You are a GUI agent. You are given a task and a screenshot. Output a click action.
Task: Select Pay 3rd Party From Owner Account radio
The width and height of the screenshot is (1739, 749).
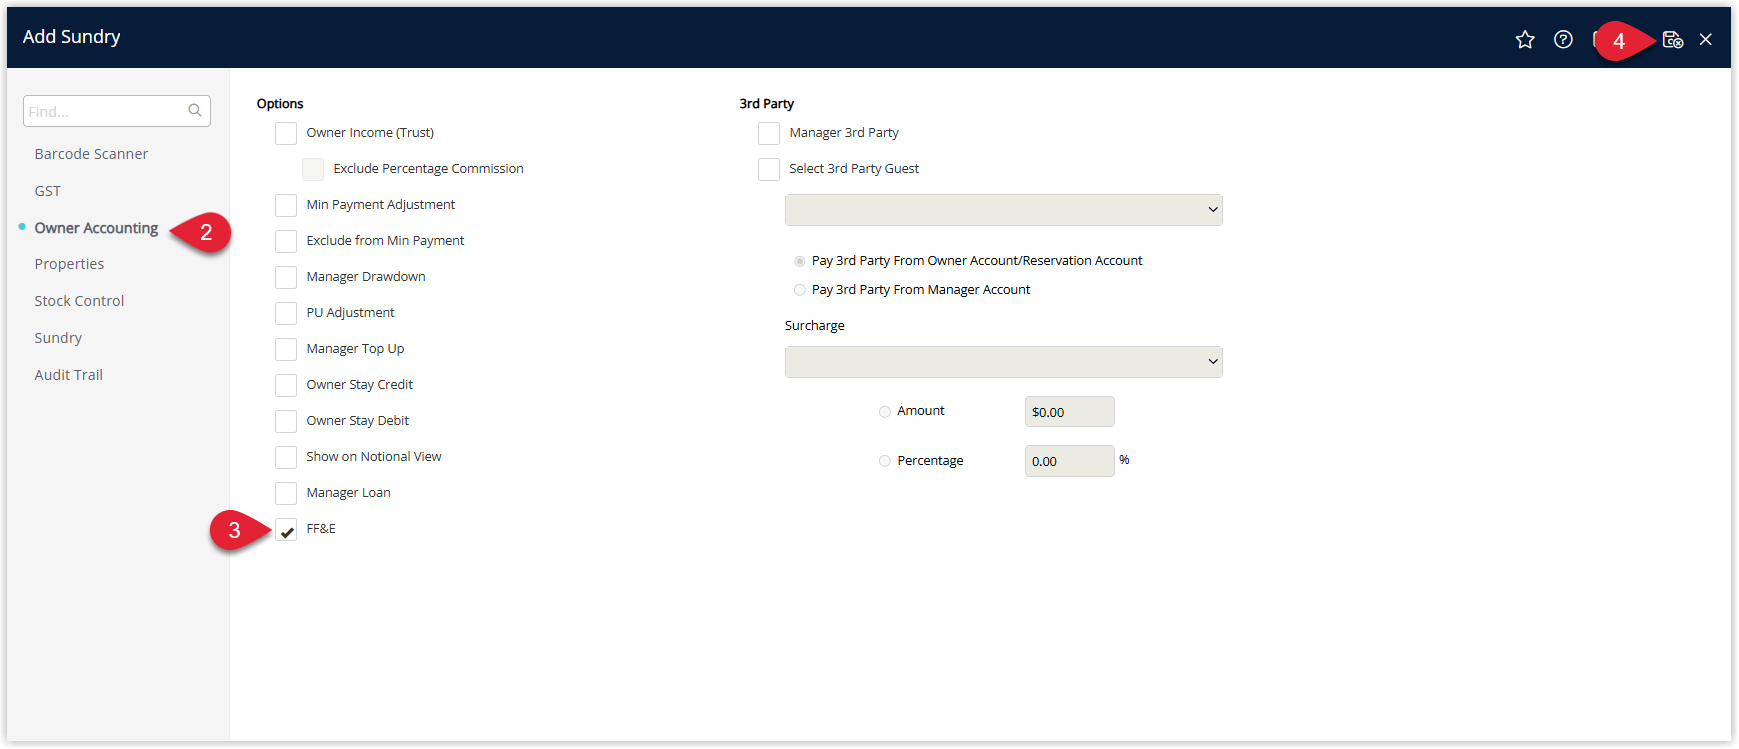point(800,261)
